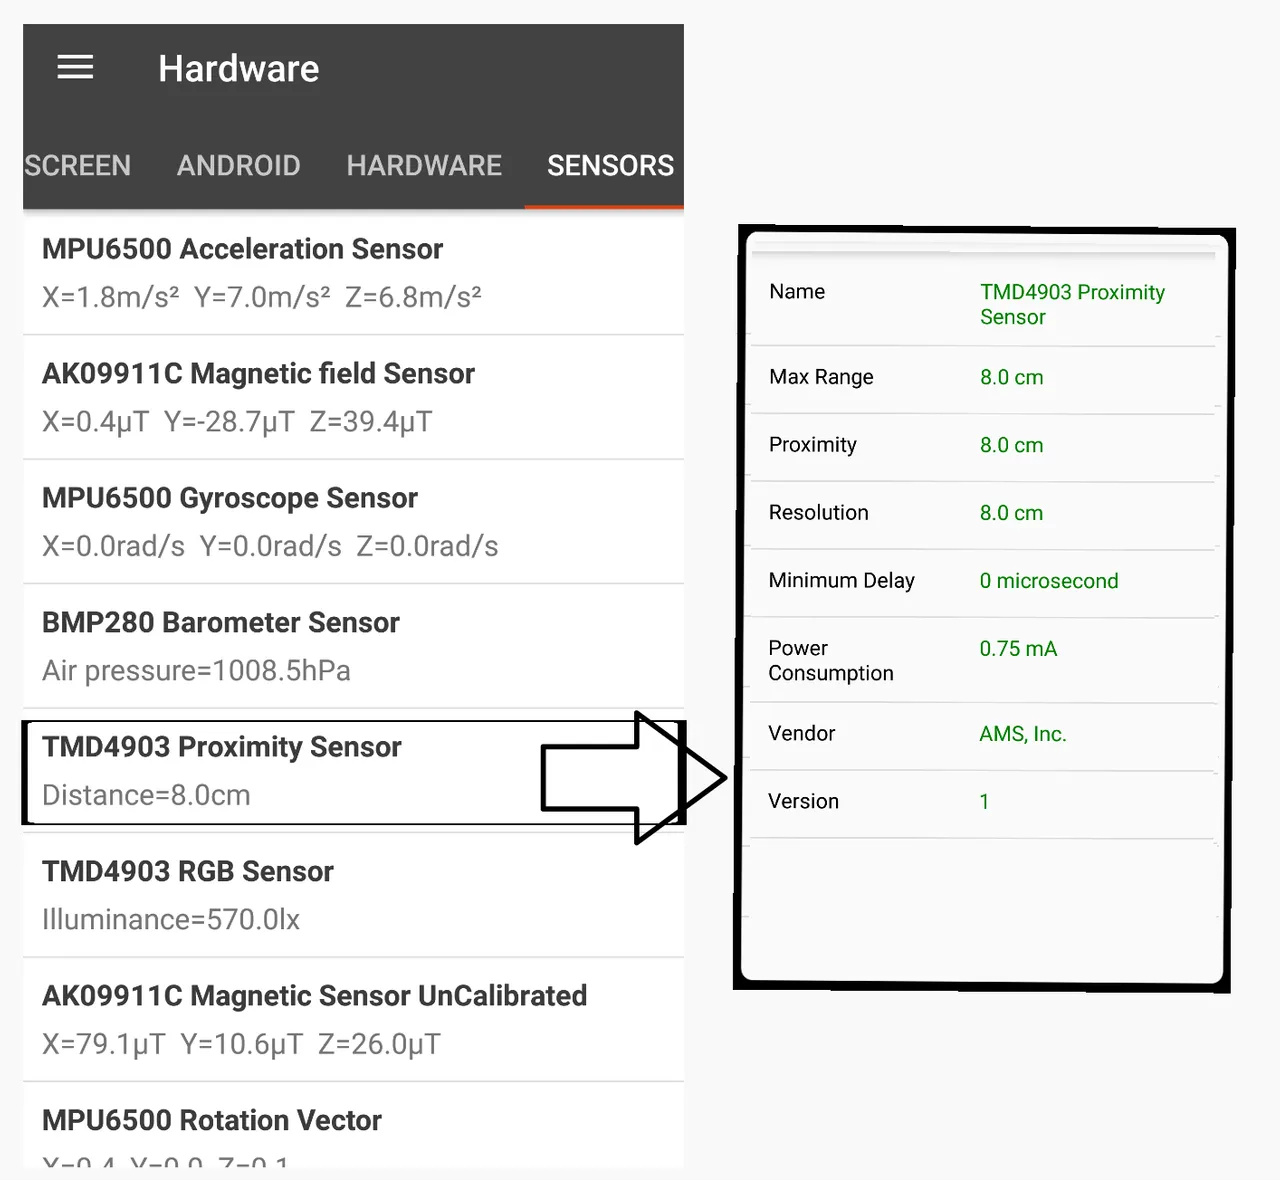Click magnetic field reading X=0.4µT line
Screen dimensions: 1280x1180
pos(237,422)
